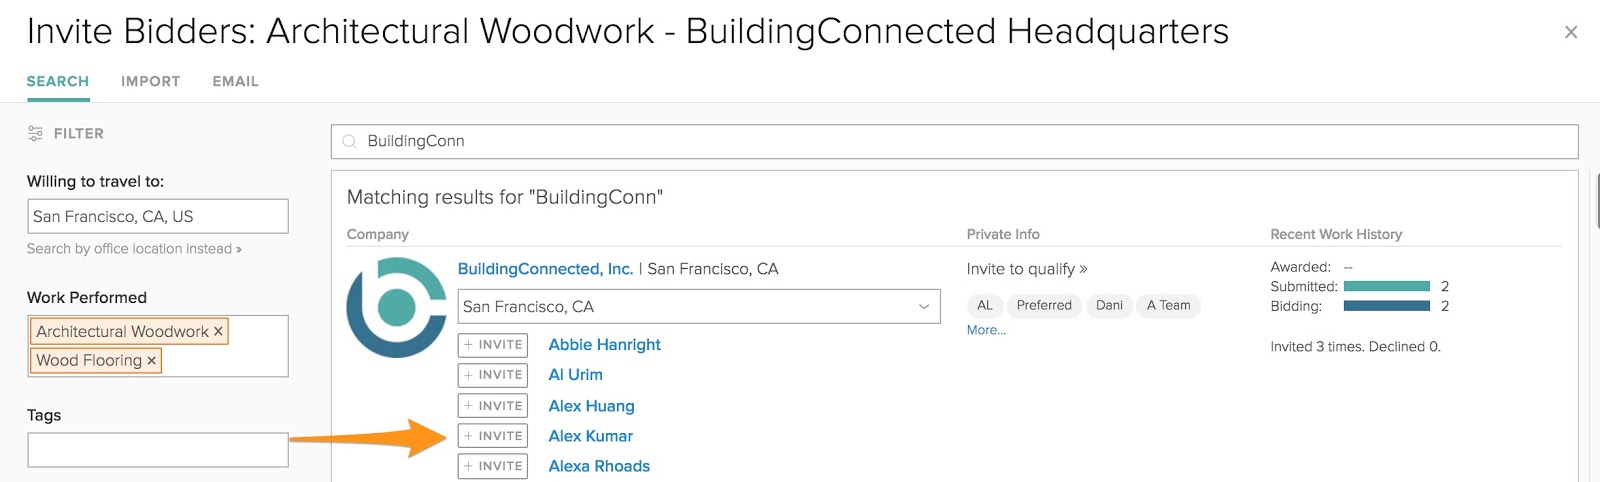
Task: Open the BuildingConnected, Inc. company link
Action: 545,269
